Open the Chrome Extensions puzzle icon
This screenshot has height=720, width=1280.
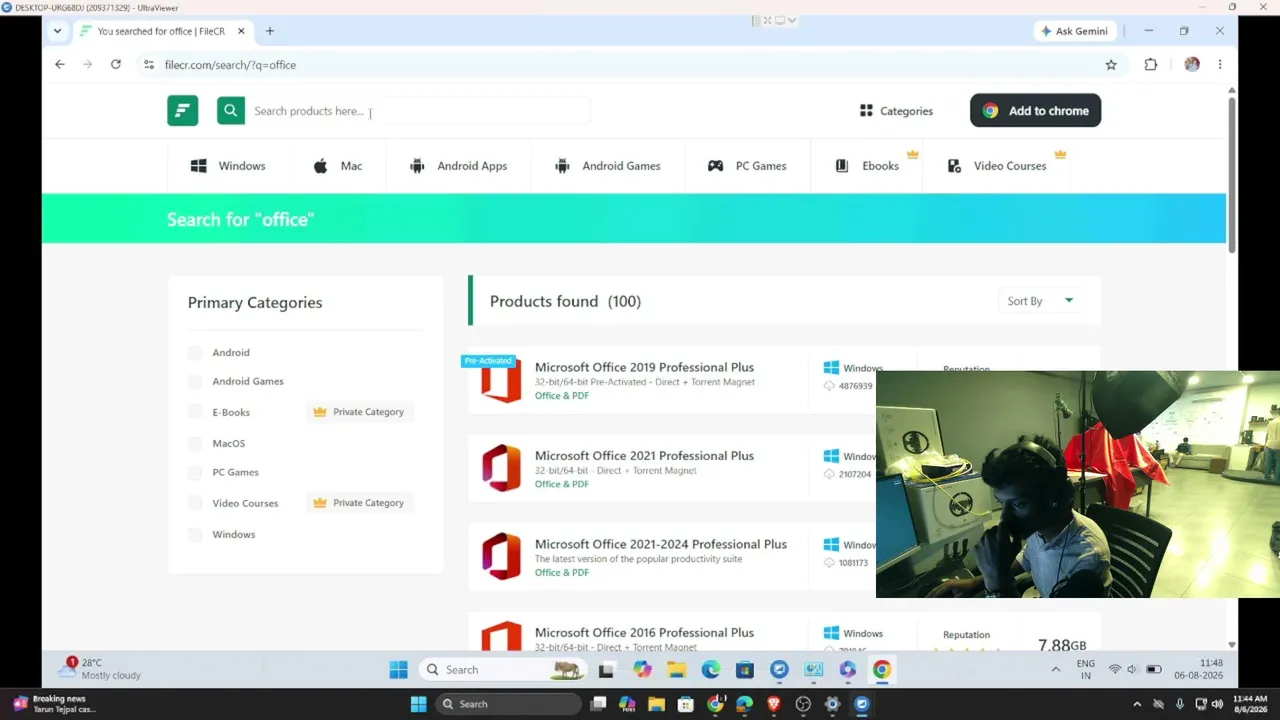click(x=1151, y=65)
